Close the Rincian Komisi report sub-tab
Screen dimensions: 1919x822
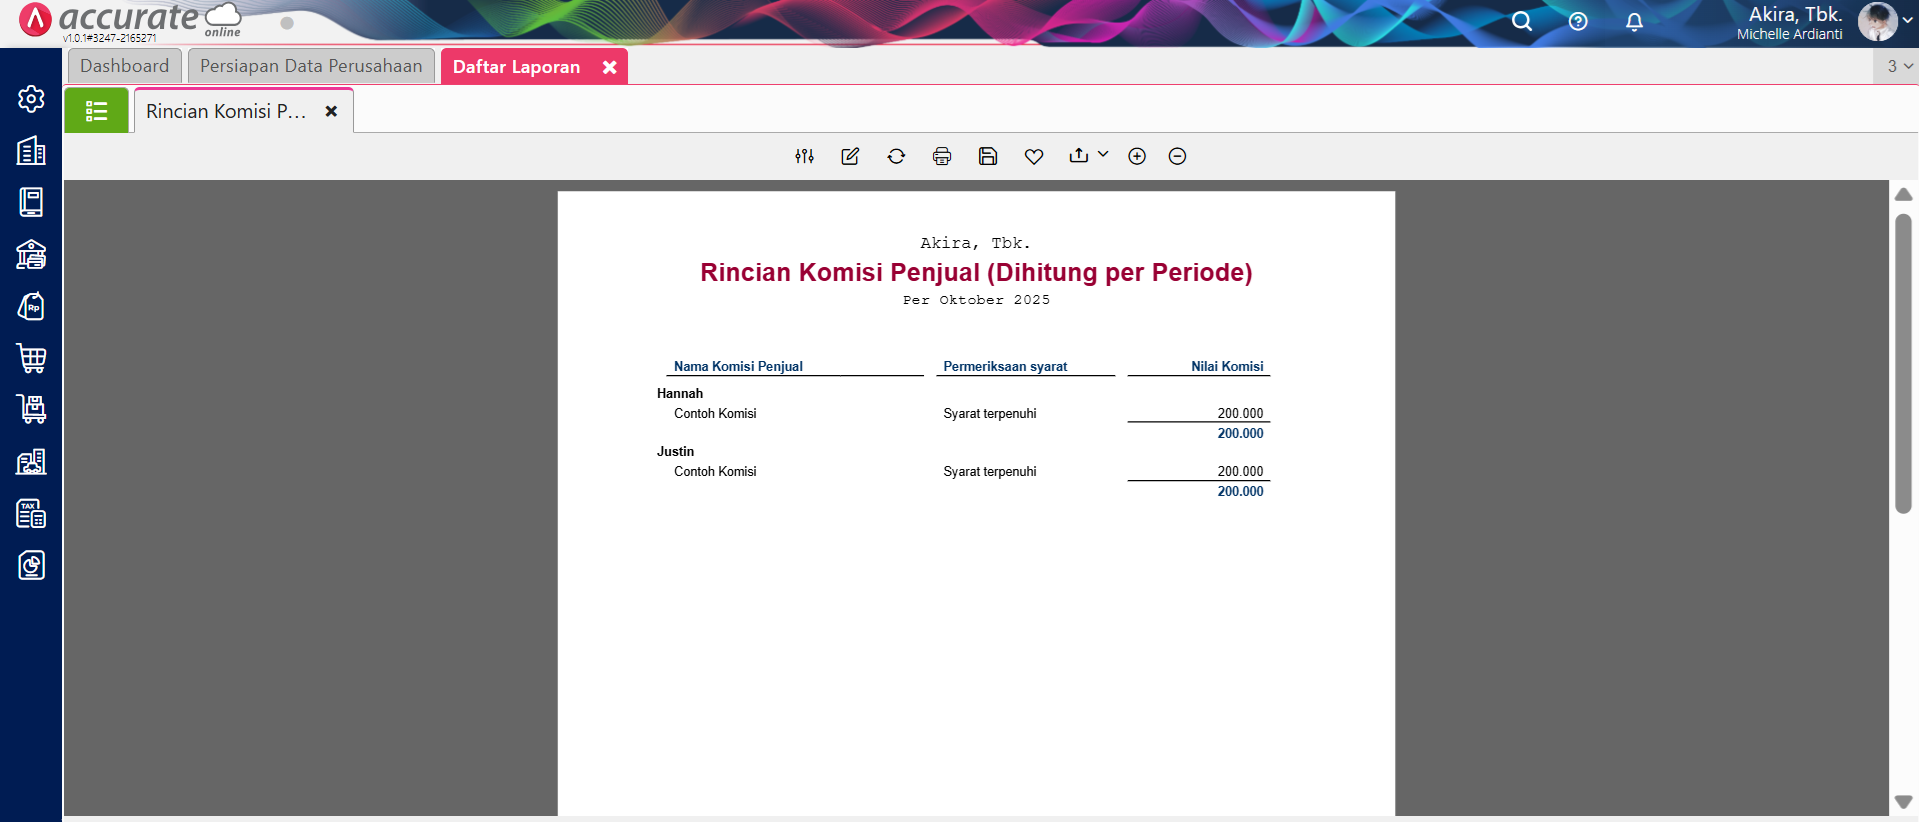point(331,111)
